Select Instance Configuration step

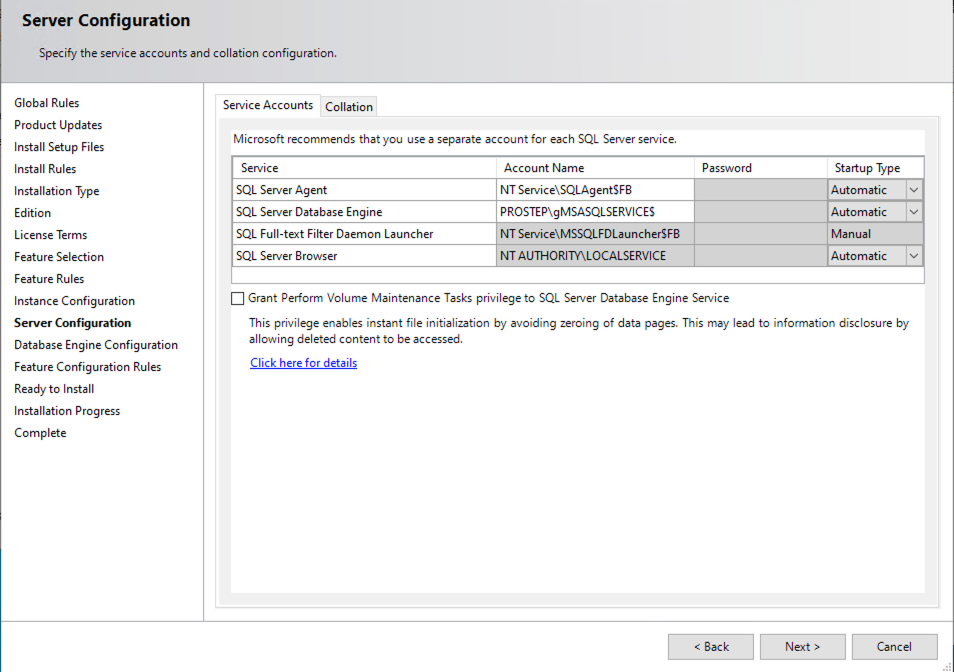click(x=74, y=301)
